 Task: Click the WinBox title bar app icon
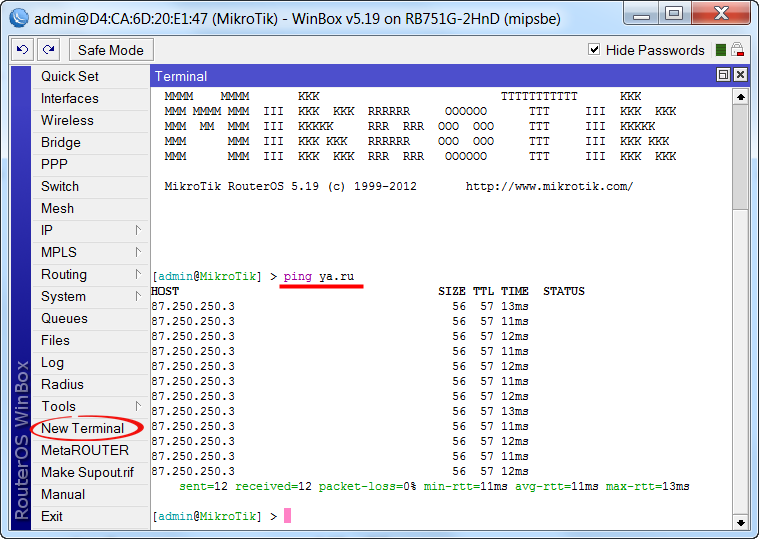(x=17, y=18)
